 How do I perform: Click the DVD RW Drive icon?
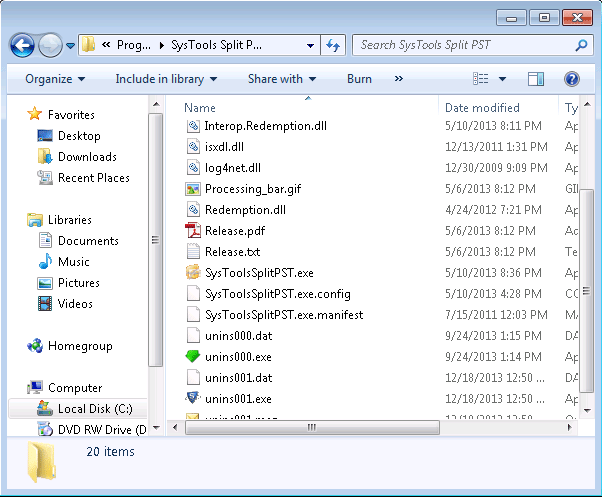[45, 429]
